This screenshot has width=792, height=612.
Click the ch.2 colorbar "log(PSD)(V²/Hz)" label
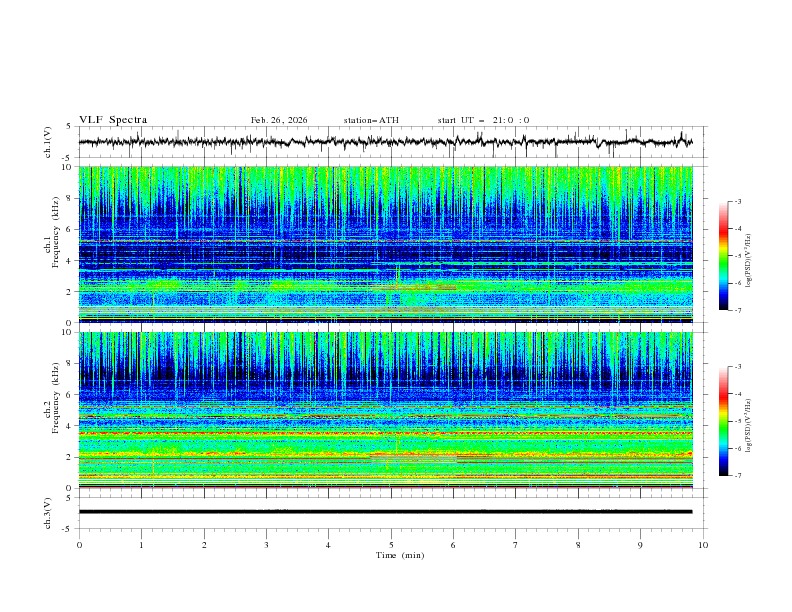click(749, 426)
